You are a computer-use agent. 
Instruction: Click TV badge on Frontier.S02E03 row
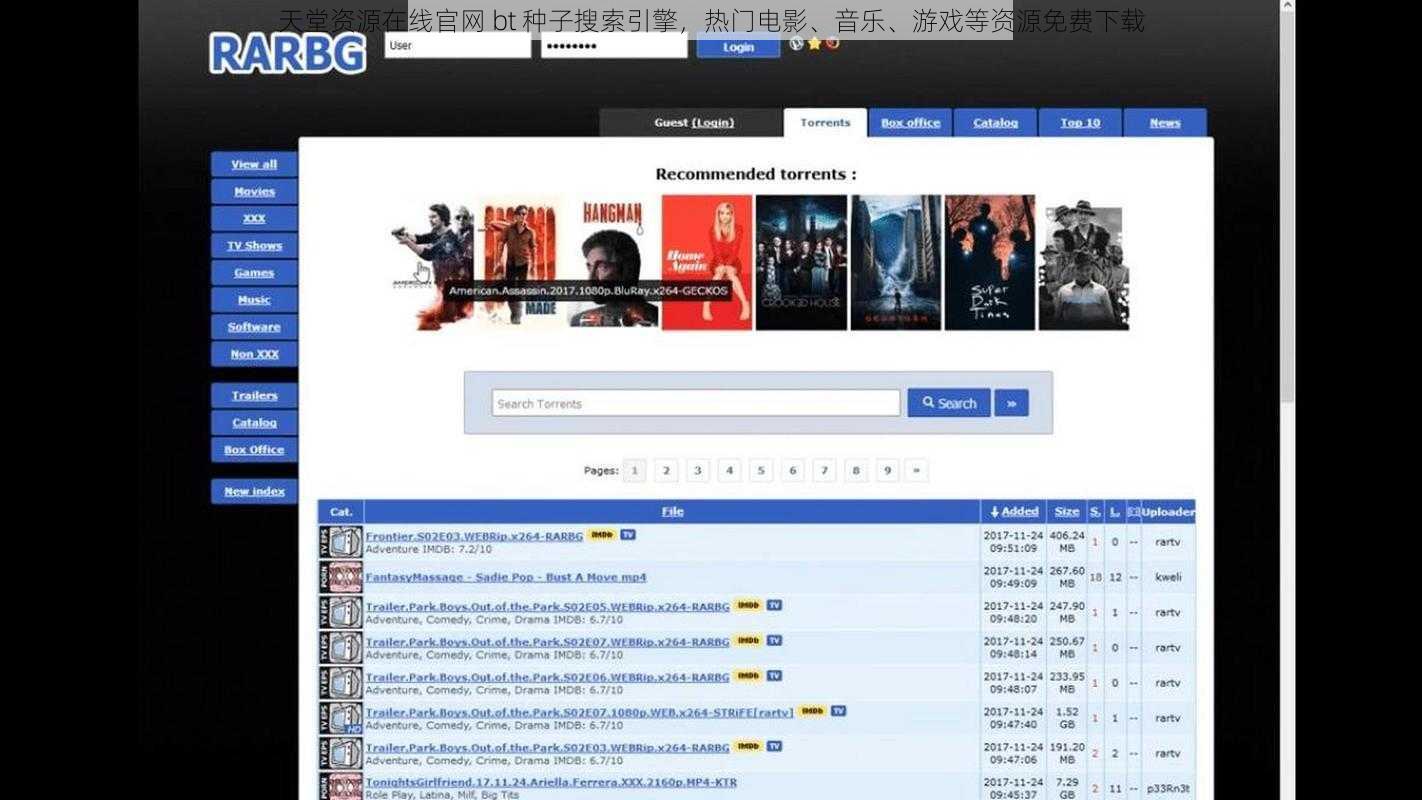628,535
